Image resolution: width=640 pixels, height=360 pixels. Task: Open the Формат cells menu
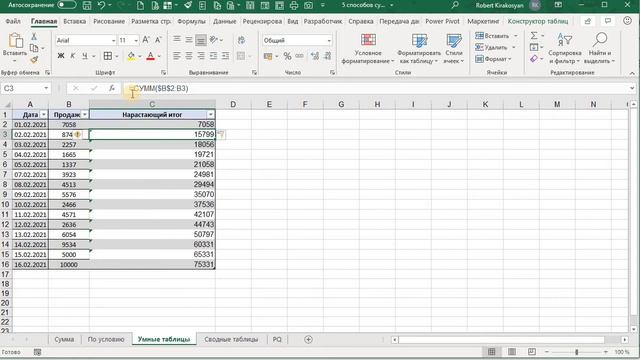[493, 59]
